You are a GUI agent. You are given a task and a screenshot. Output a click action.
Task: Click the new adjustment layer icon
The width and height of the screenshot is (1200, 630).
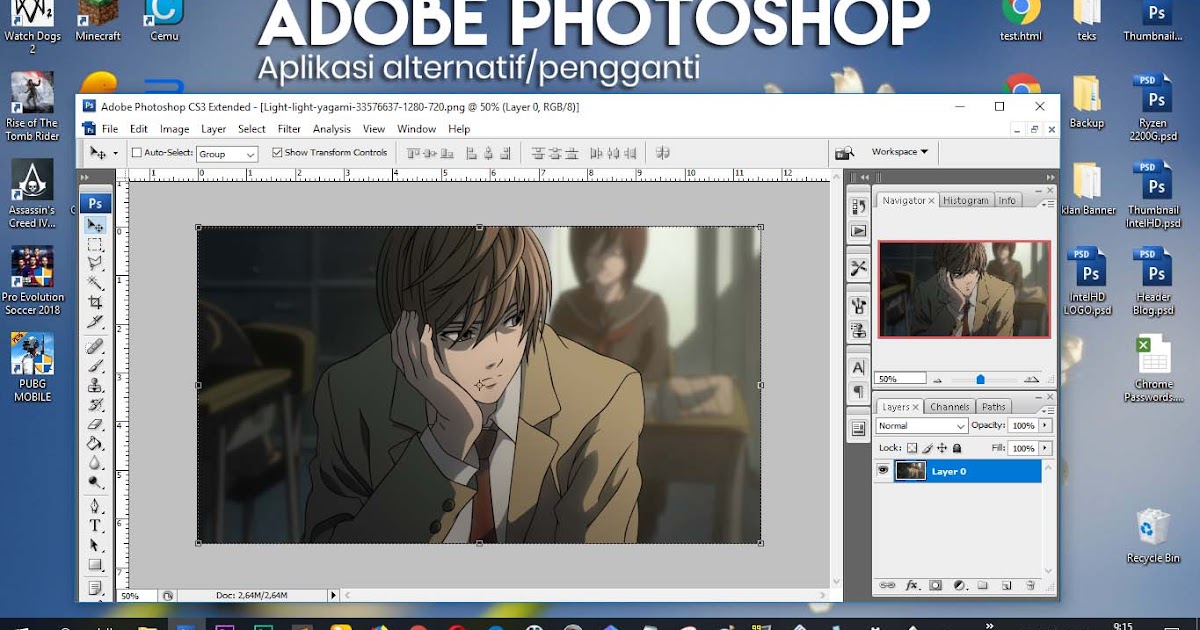[959, 585]
